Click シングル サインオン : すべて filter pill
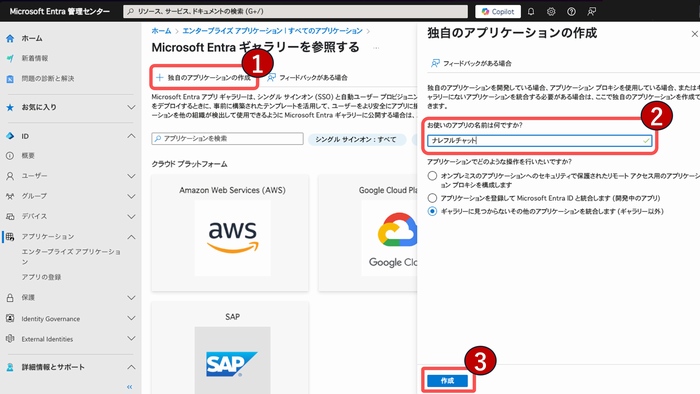700x394 pixels. point(356,139)
